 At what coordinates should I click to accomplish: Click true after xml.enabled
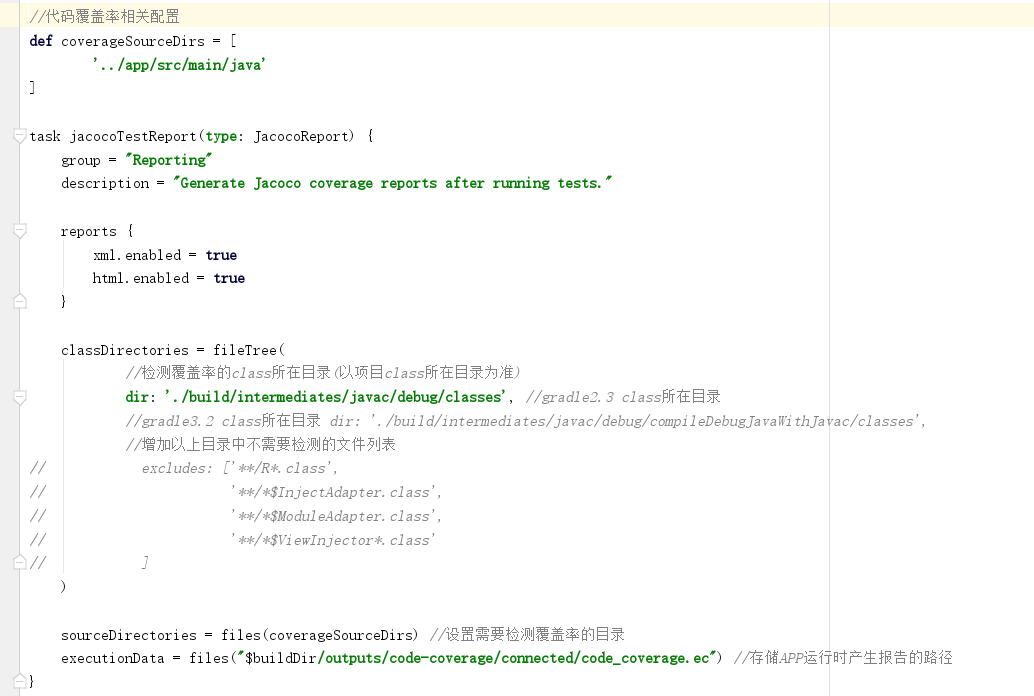point(221,255)
